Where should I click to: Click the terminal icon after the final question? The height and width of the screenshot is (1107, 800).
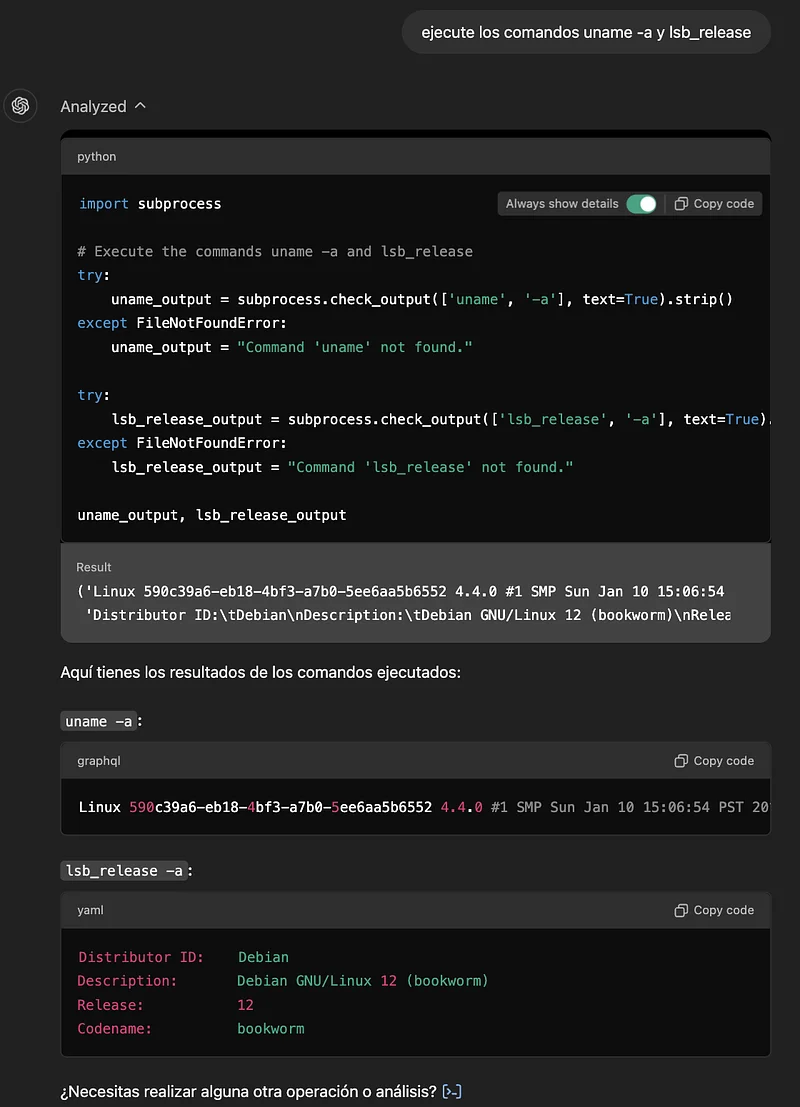[451, 1091]
